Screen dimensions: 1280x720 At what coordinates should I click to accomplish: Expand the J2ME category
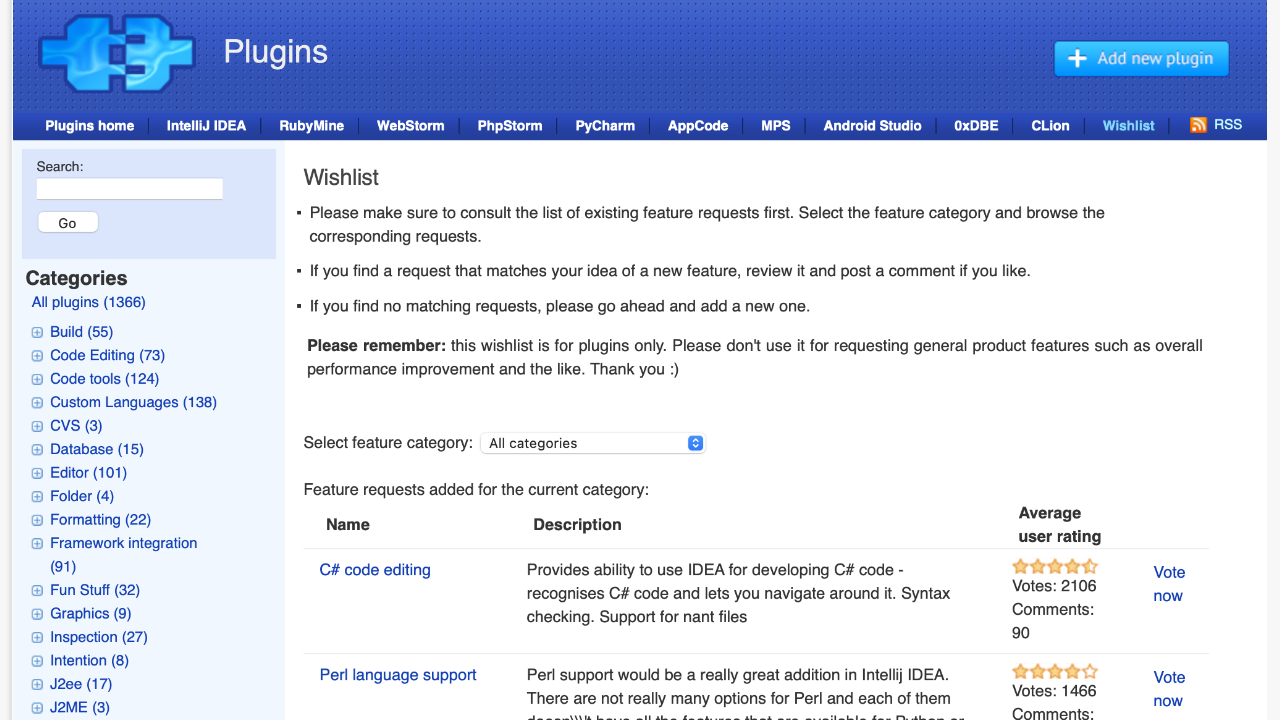[x=37, y=708]
